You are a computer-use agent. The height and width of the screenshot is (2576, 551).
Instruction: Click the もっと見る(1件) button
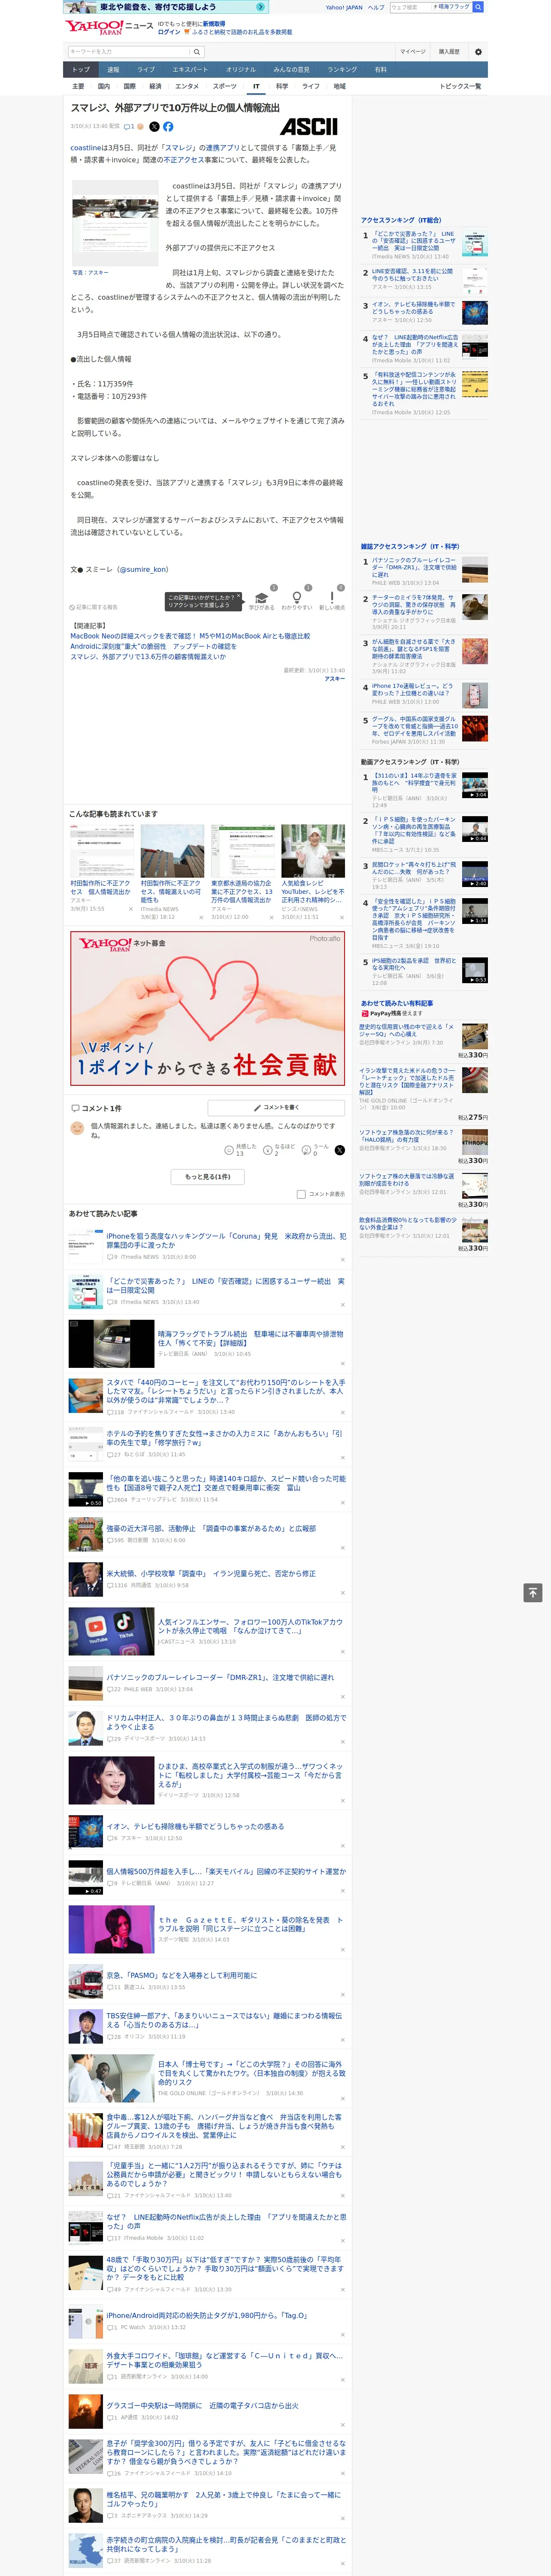click(x=208, y=1177)
